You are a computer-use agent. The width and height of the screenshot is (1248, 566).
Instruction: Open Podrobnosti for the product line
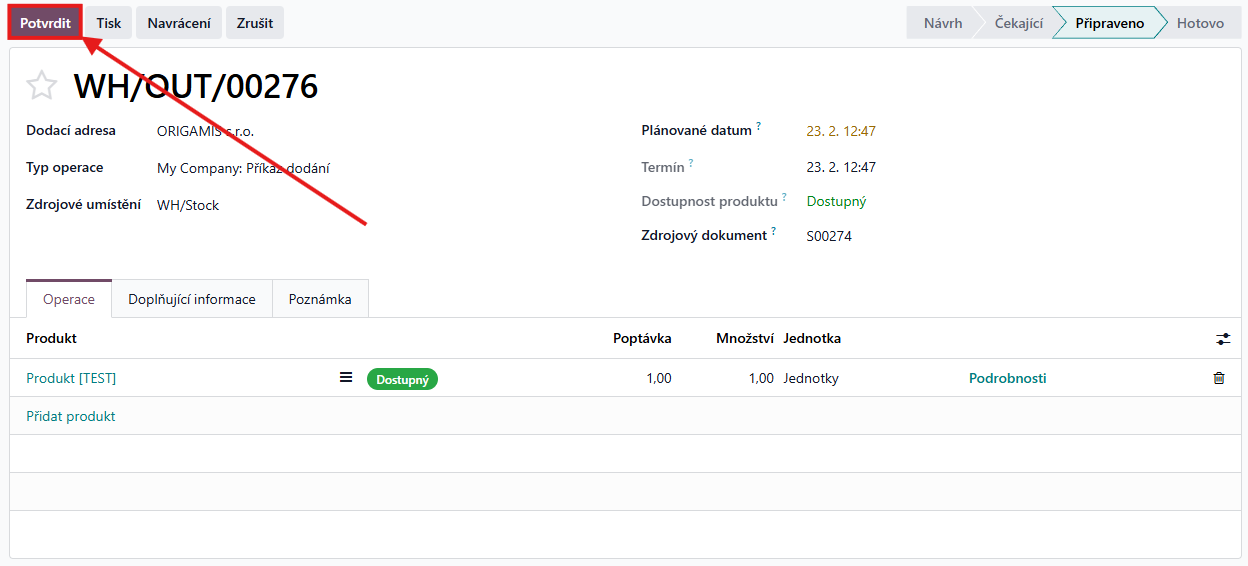coord(1007,378)
